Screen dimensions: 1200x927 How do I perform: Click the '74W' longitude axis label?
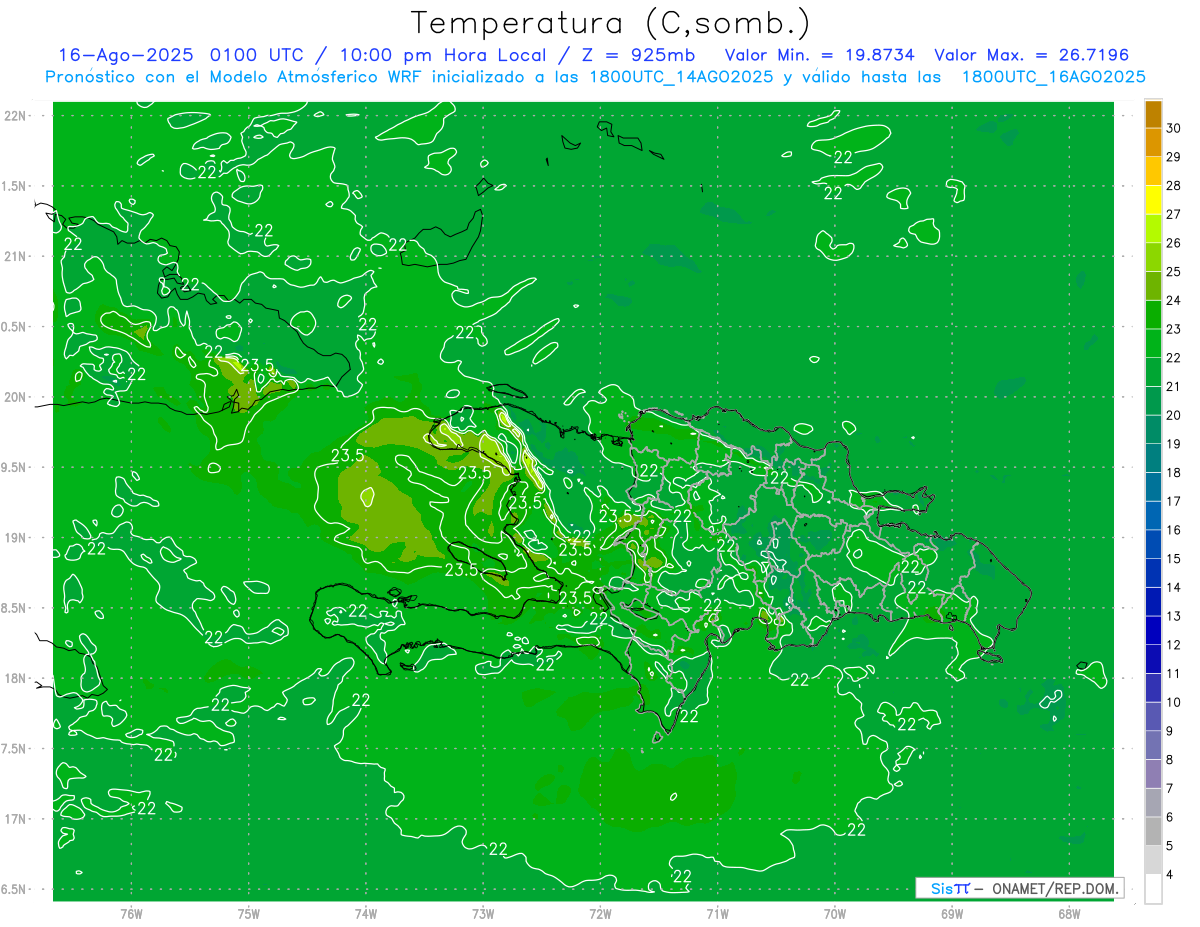366,913
